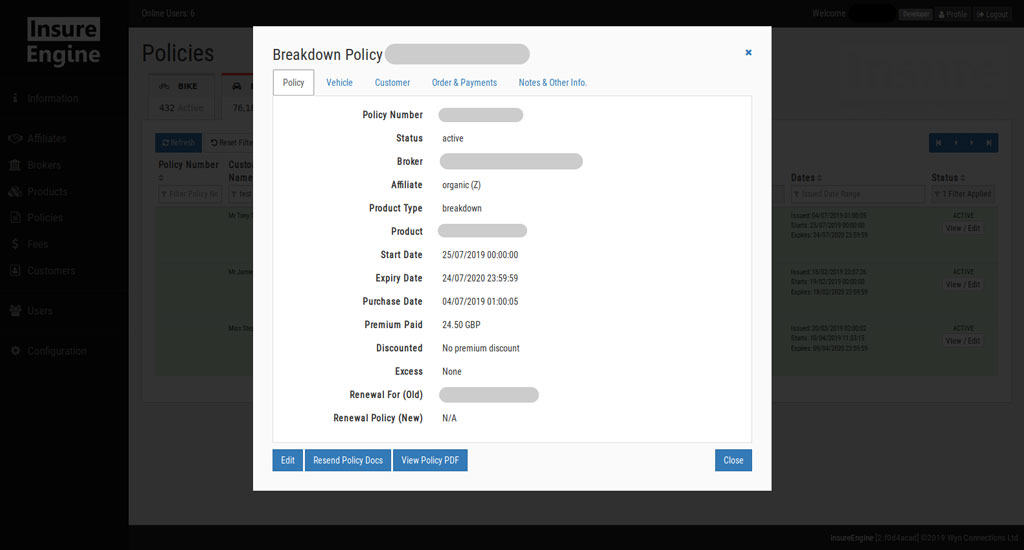Close the modal with the X icon

click(748, 53)
